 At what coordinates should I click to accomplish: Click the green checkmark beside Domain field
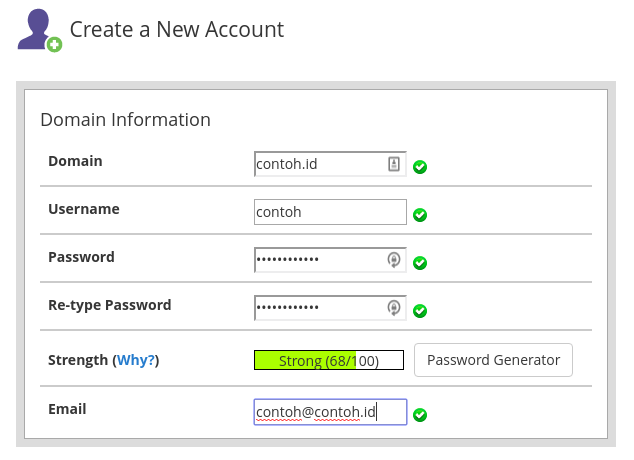420,167
